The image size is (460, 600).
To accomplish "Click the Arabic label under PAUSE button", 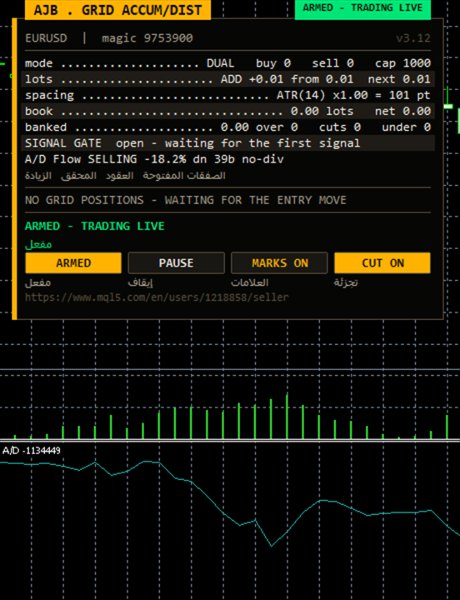I will click(x=140, y=283).
